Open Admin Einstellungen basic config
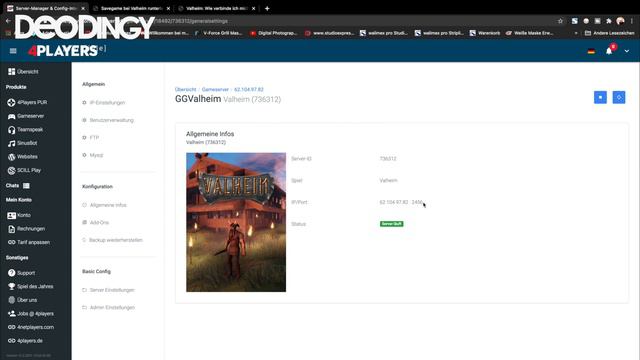 tap(108, 307)
